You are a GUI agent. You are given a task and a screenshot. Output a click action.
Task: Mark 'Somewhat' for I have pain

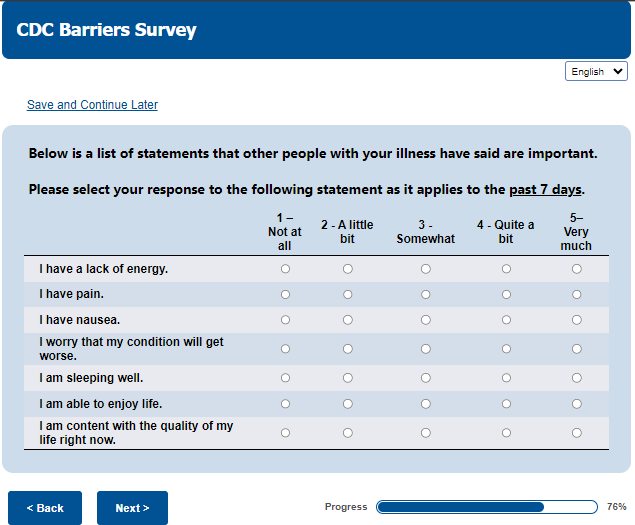426,295
